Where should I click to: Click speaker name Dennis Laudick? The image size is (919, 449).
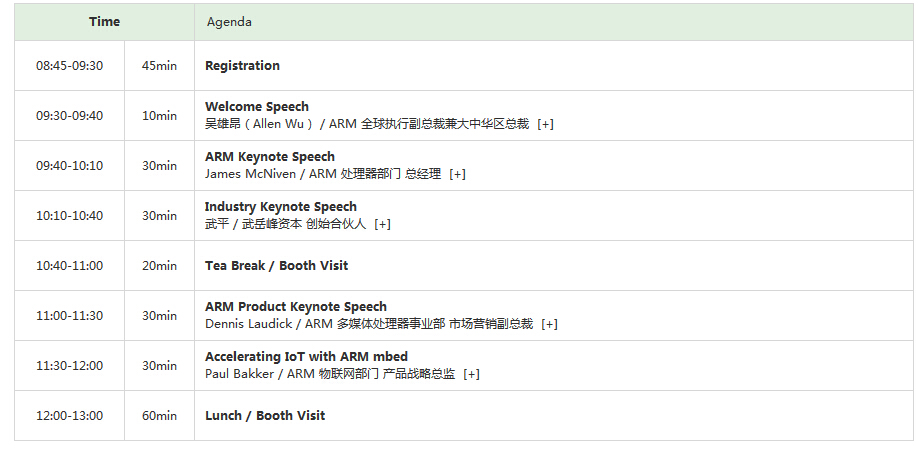[x=249, y=324]
